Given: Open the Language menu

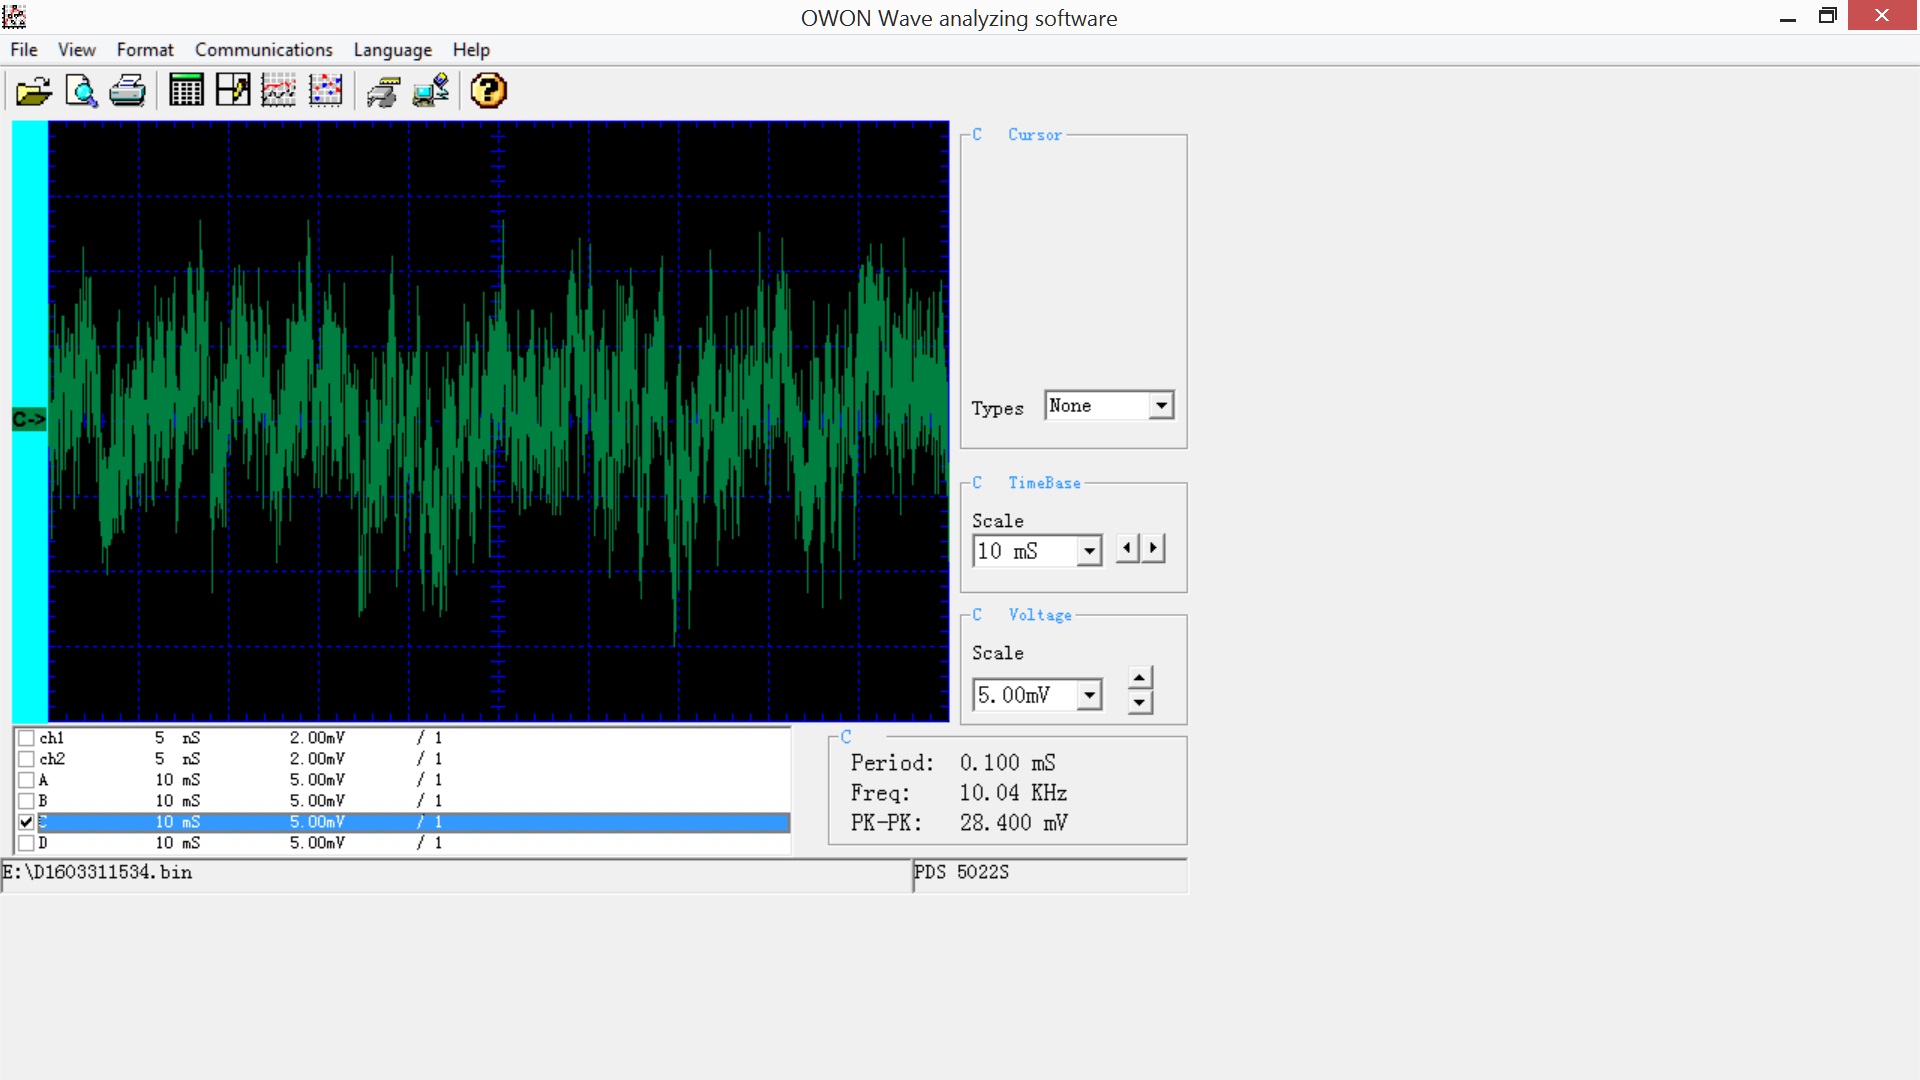Looking at the screenshot, I should click(x=393, y=50).
